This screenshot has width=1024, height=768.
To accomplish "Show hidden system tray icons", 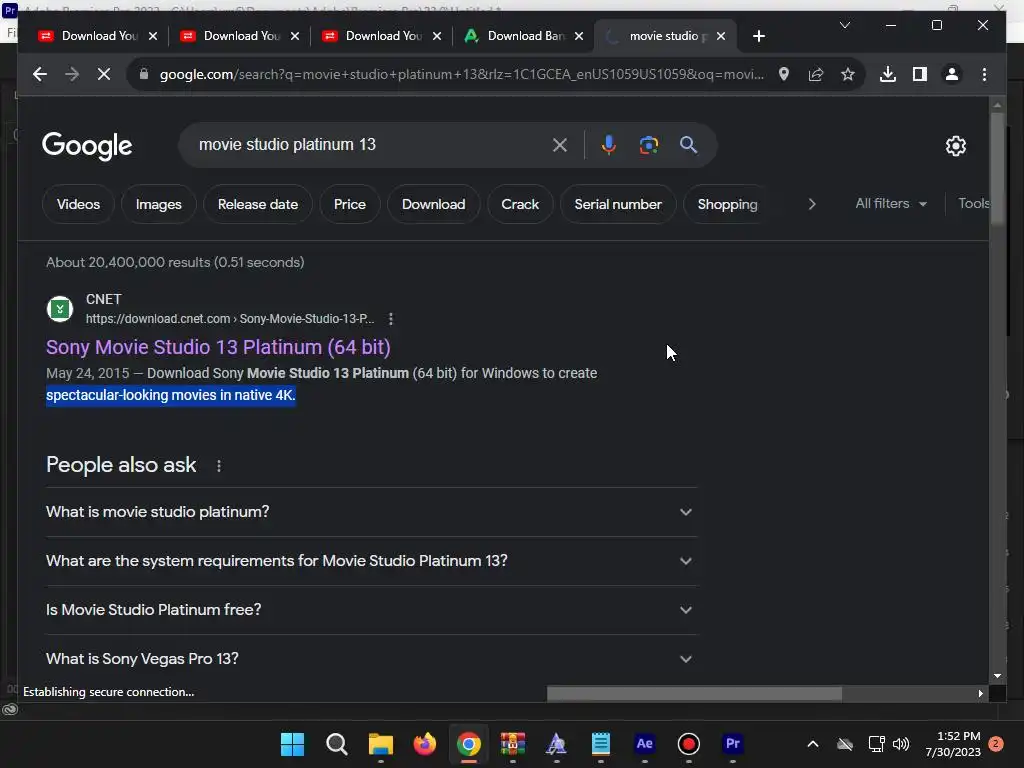I will pyautogui.click(x=812, y=744).
